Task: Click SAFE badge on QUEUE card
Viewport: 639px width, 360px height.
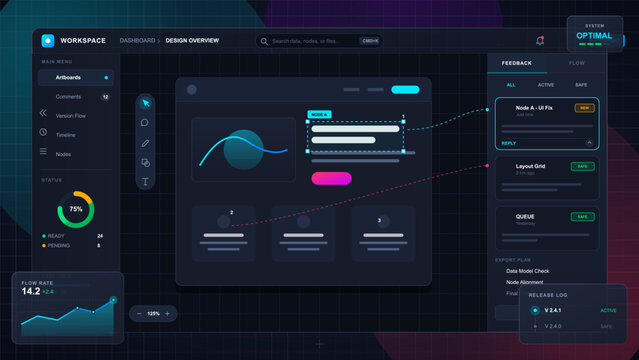Action: click(582, 217)
